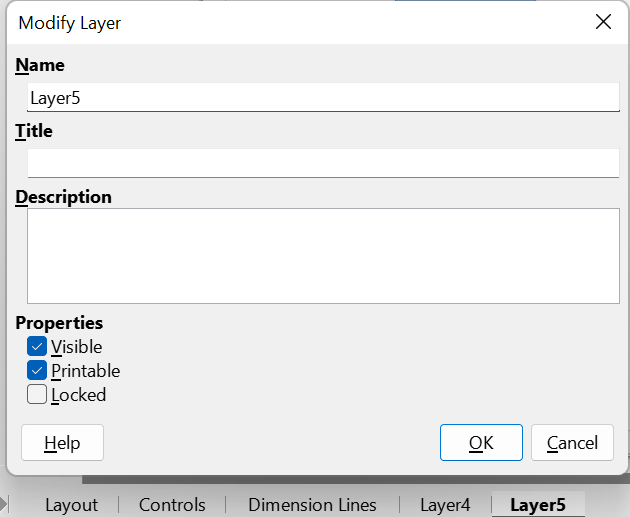Switch to the Layer4 tab
The width and height of the screenshot is (630, 517).
(x=445, y=505)
